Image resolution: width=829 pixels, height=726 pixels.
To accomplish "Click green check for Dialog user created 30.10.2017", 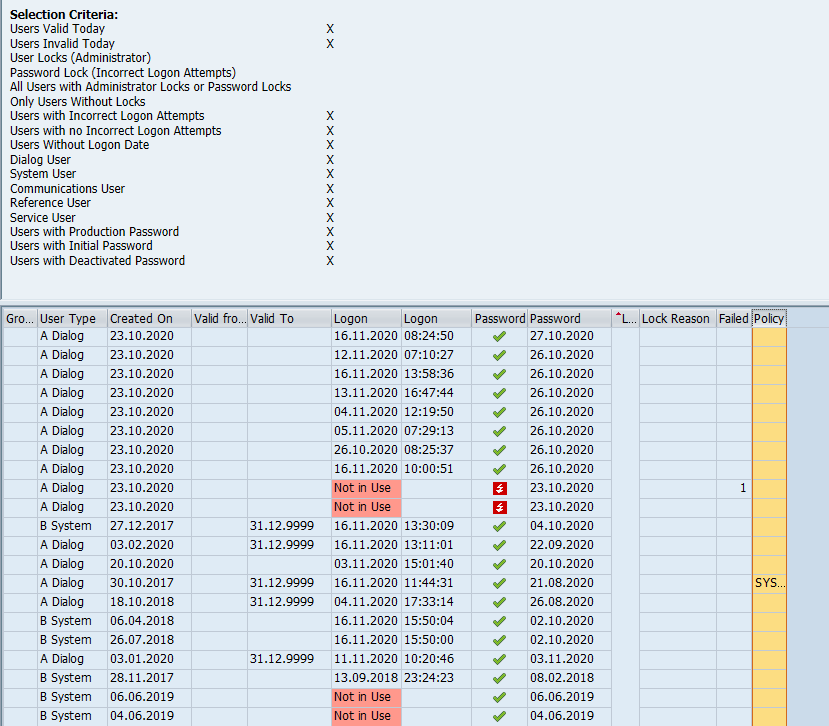I will pyautogui.click(x=498, y=583).
